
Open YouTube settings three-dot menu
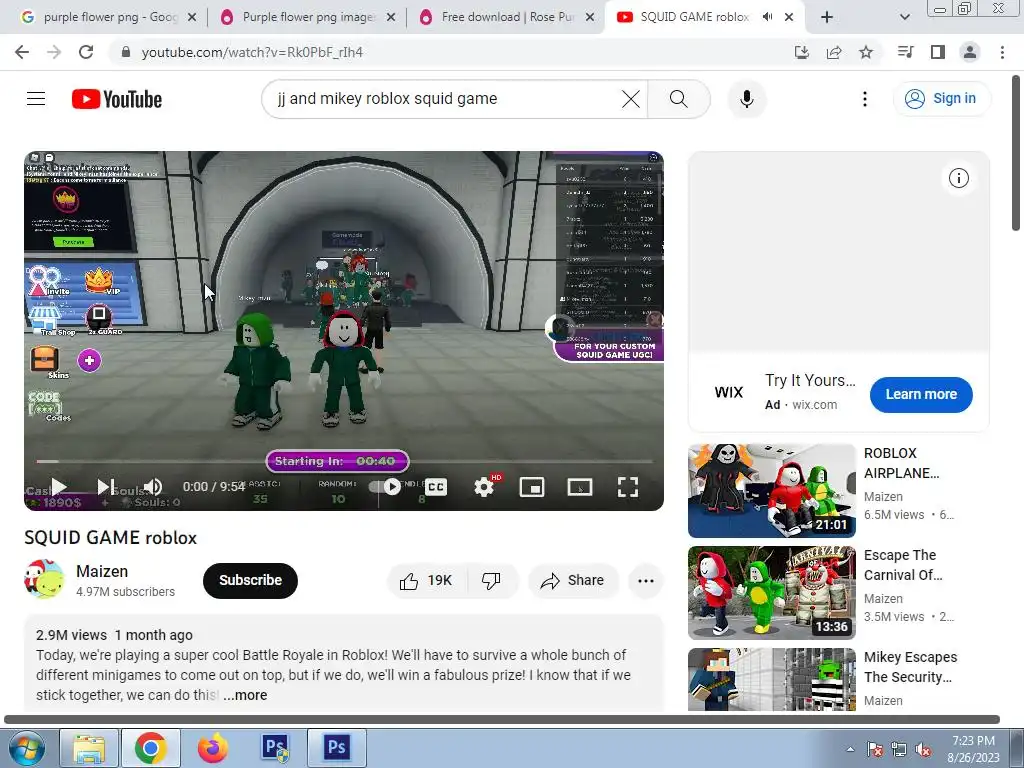tap(865, 99)
